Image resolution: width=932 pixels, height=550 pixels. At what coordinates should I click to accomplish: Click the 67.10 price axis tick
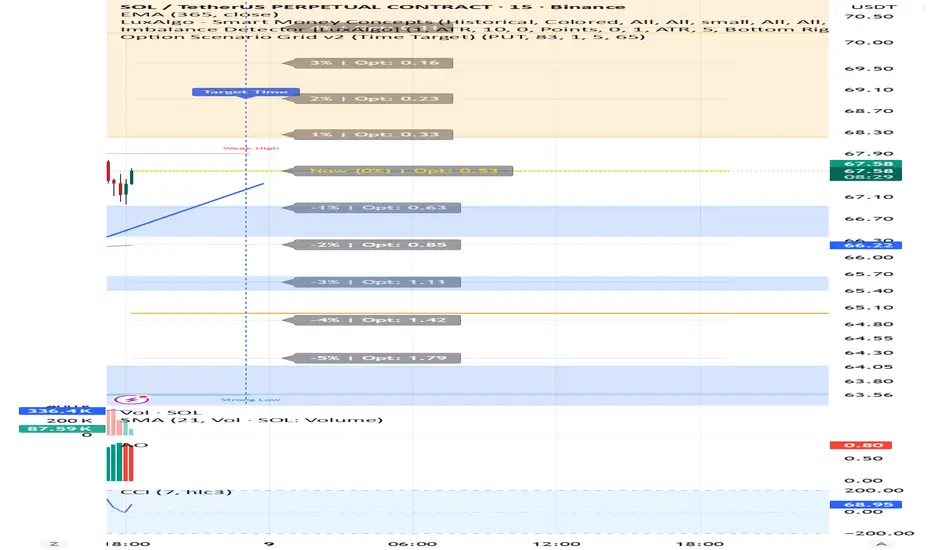[868, 197]
